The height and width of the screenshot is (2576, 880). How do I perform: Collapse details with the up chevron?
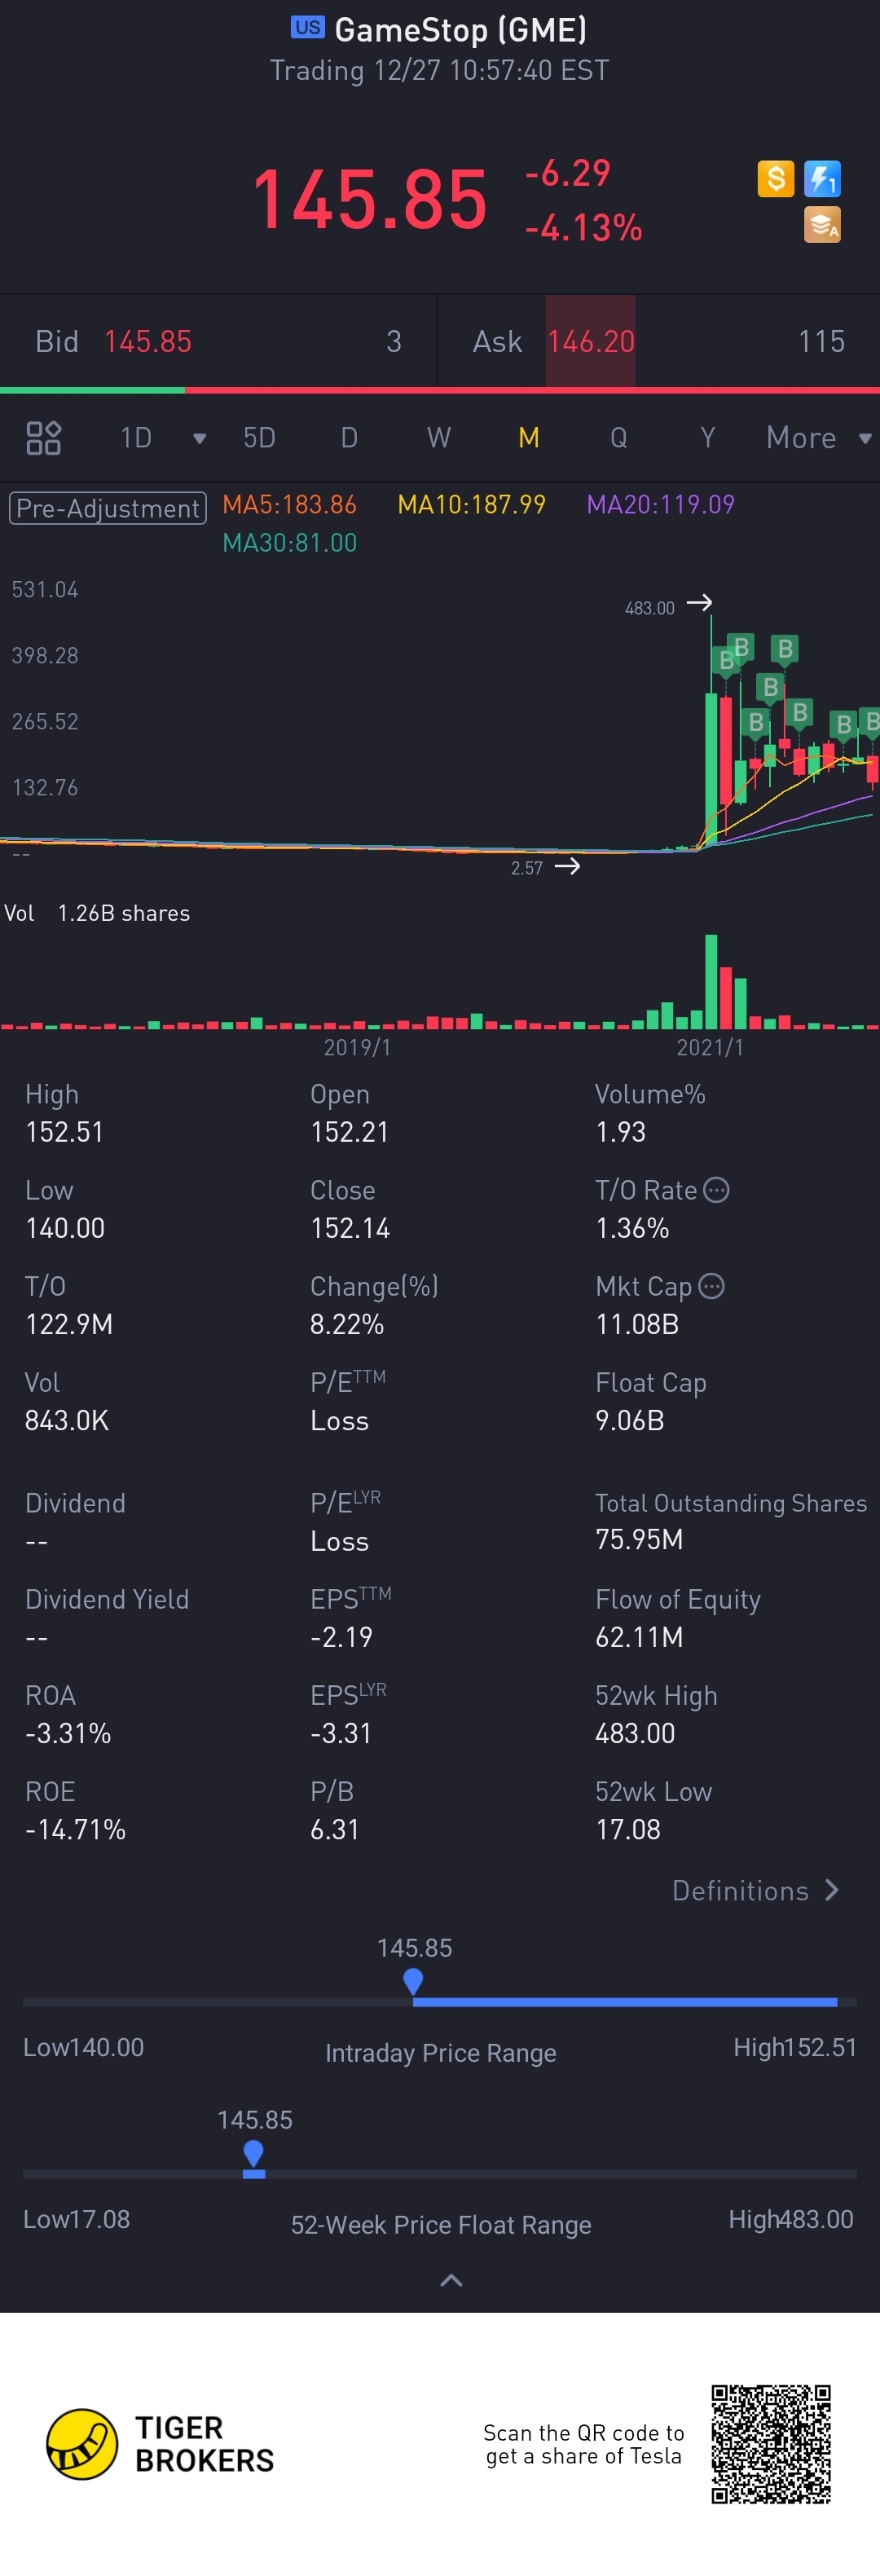click(451, 2280)
